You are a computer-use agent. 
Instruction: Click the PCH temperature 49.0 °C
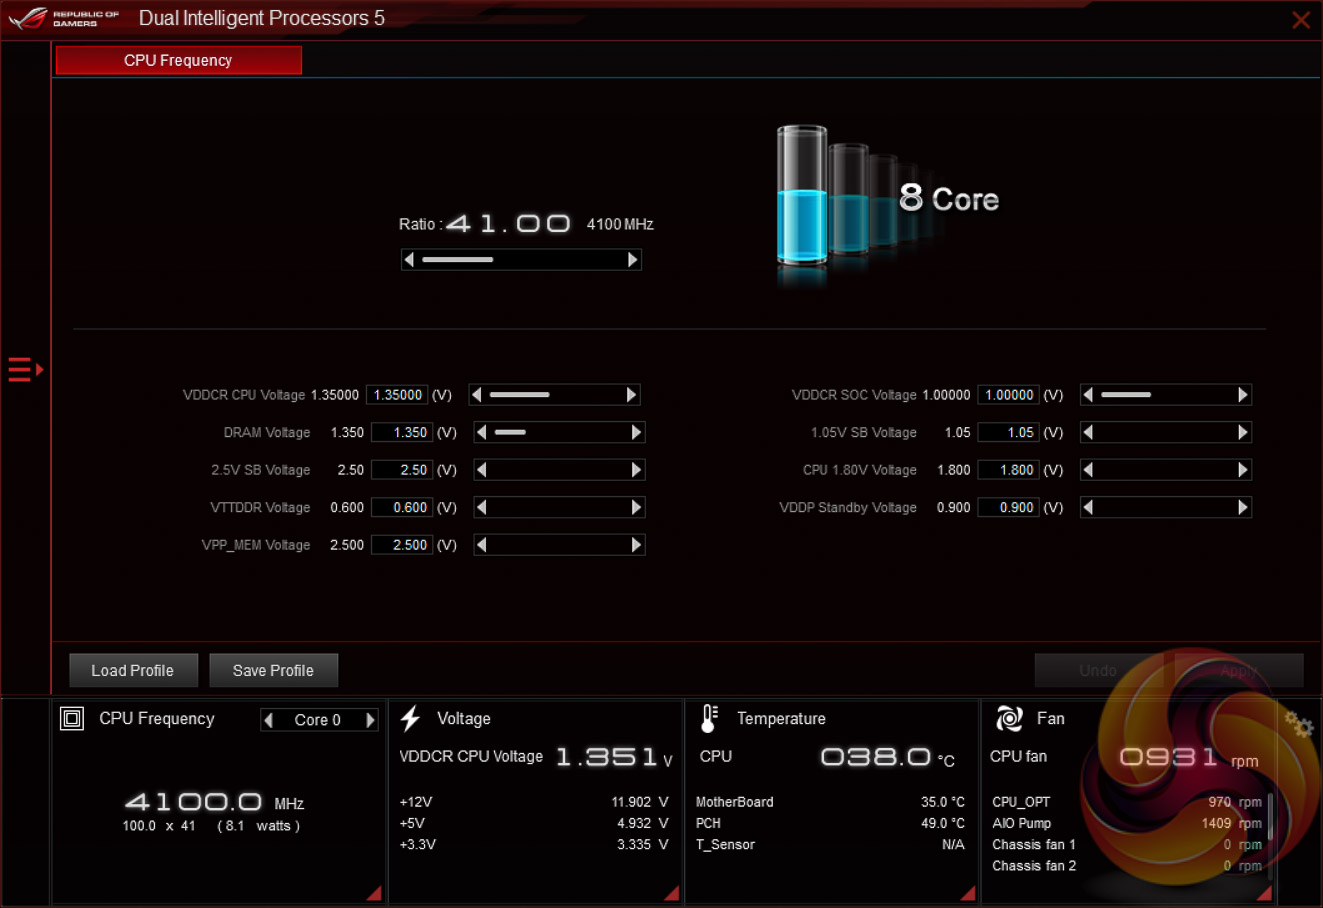click(x=943, y=823)
